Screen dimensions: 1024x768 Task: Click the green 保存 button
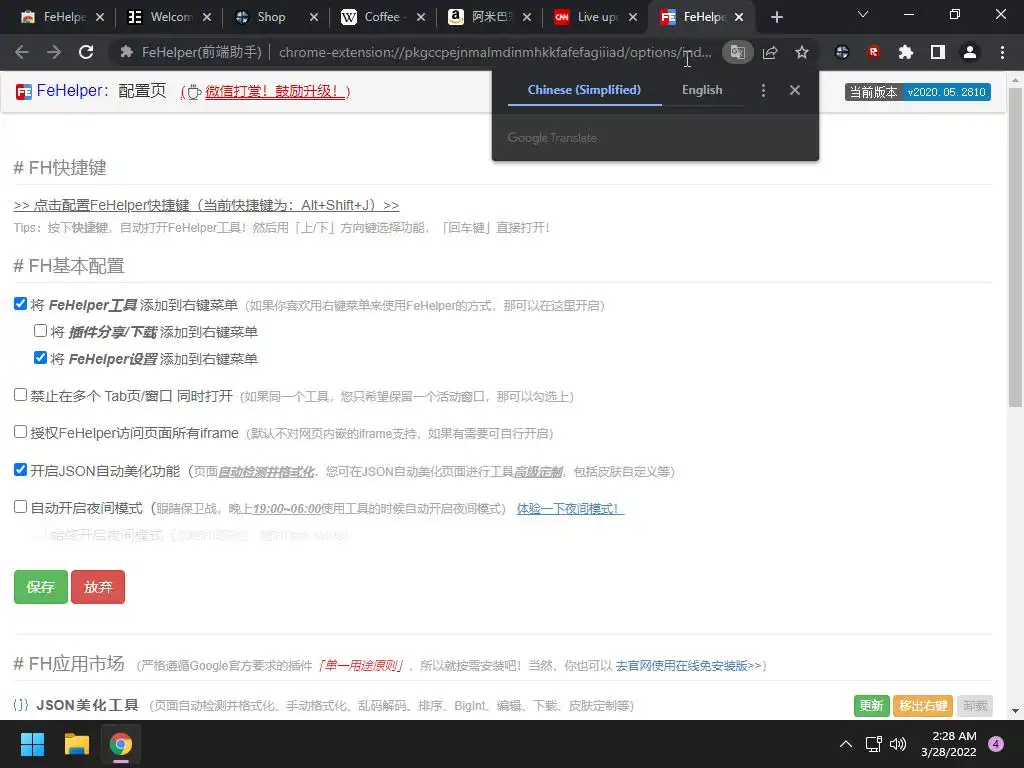40,587
